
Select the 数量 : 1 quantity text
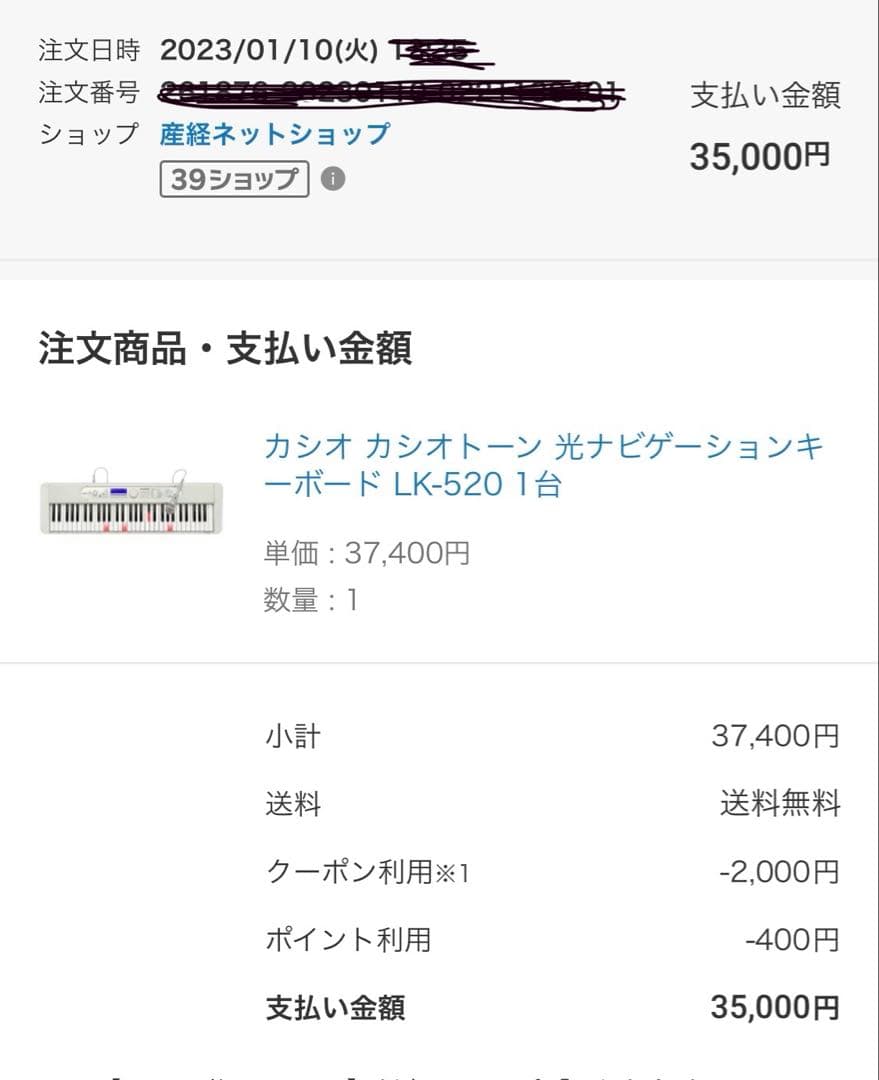310,600
